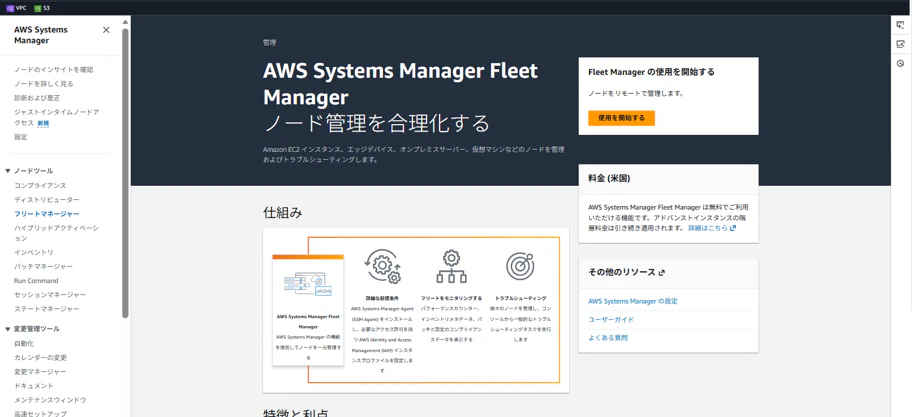Open ノードを詳しく見る in sidebar

click(x=44, y=84)
